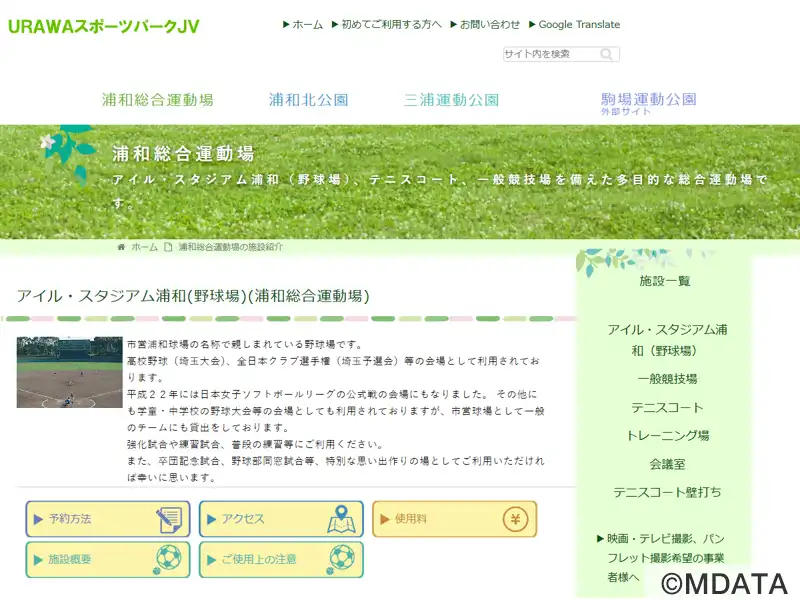Click the map pin icon on アクセス
Viewport: 800px width, 600px height.
[x=342, y=519]
